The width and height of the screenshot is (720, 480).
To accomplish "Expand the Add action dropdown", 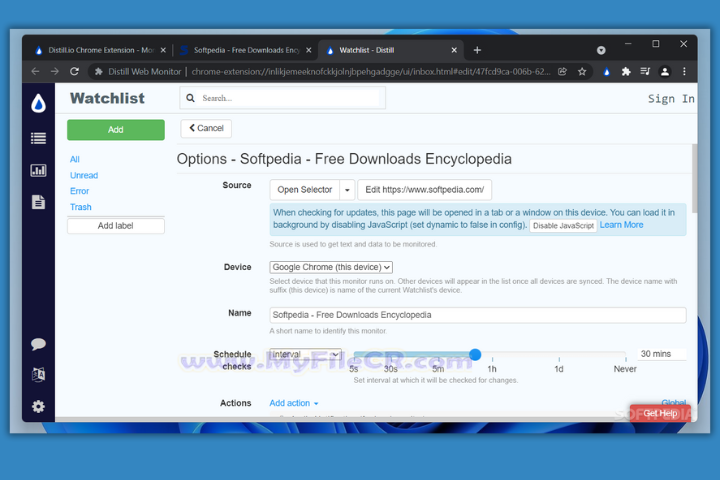I will pyautogui.click(x=293, y=403).
